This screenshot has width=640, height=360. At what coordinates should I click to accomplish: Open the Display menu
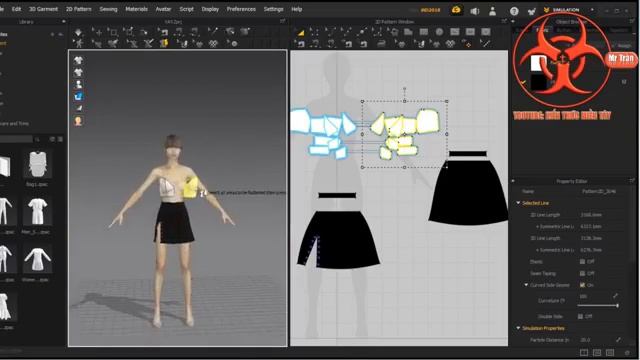[x=210, y=9]
